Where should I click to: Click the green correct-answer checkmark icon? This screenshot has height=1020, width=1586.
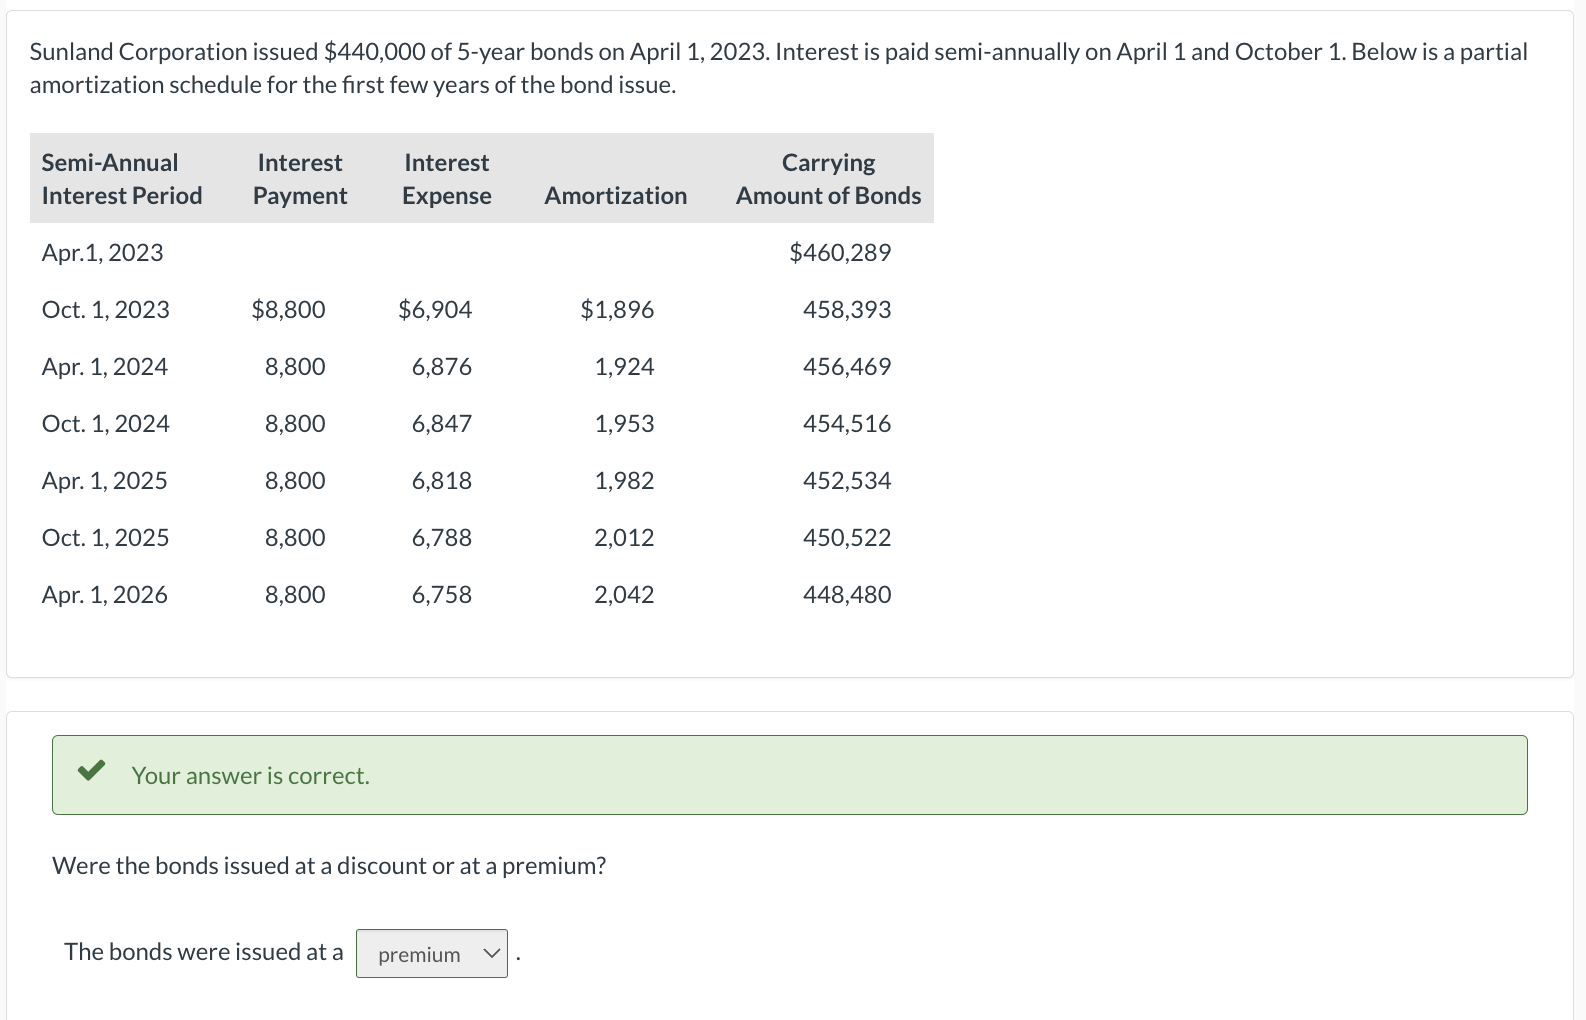tap(91, 770)
